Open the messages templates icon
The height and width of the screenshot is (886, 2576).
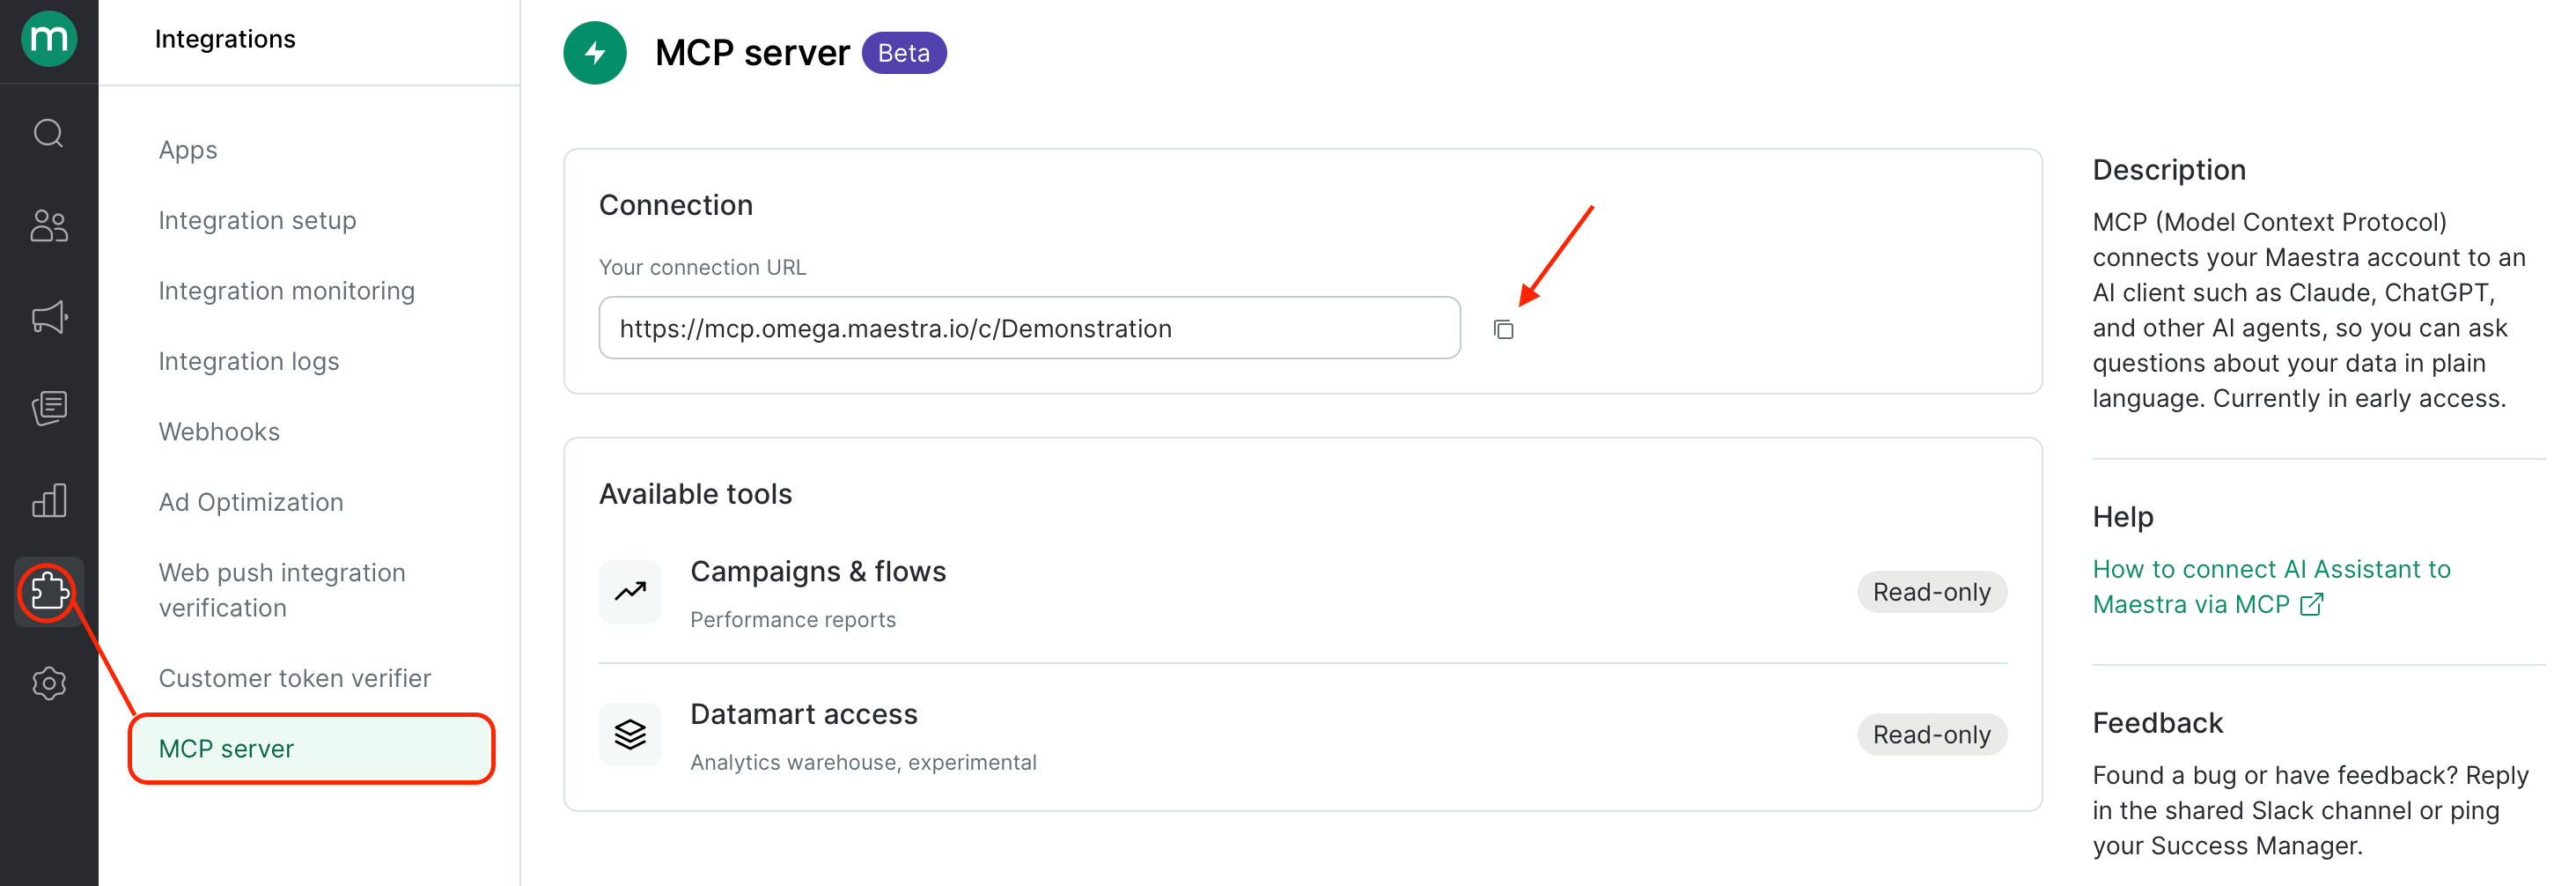pyautogui.click(x=49, y=408)
